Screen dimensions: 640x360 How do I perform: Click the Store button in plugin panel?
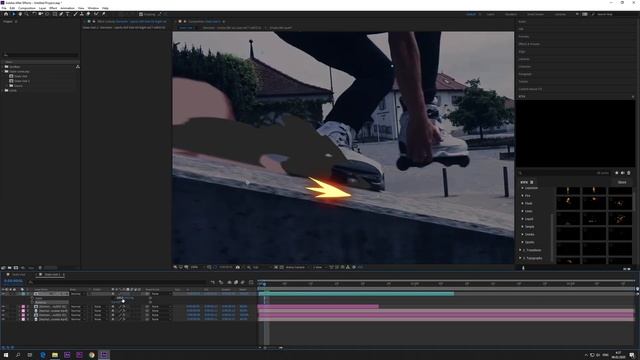click(622, 182)
